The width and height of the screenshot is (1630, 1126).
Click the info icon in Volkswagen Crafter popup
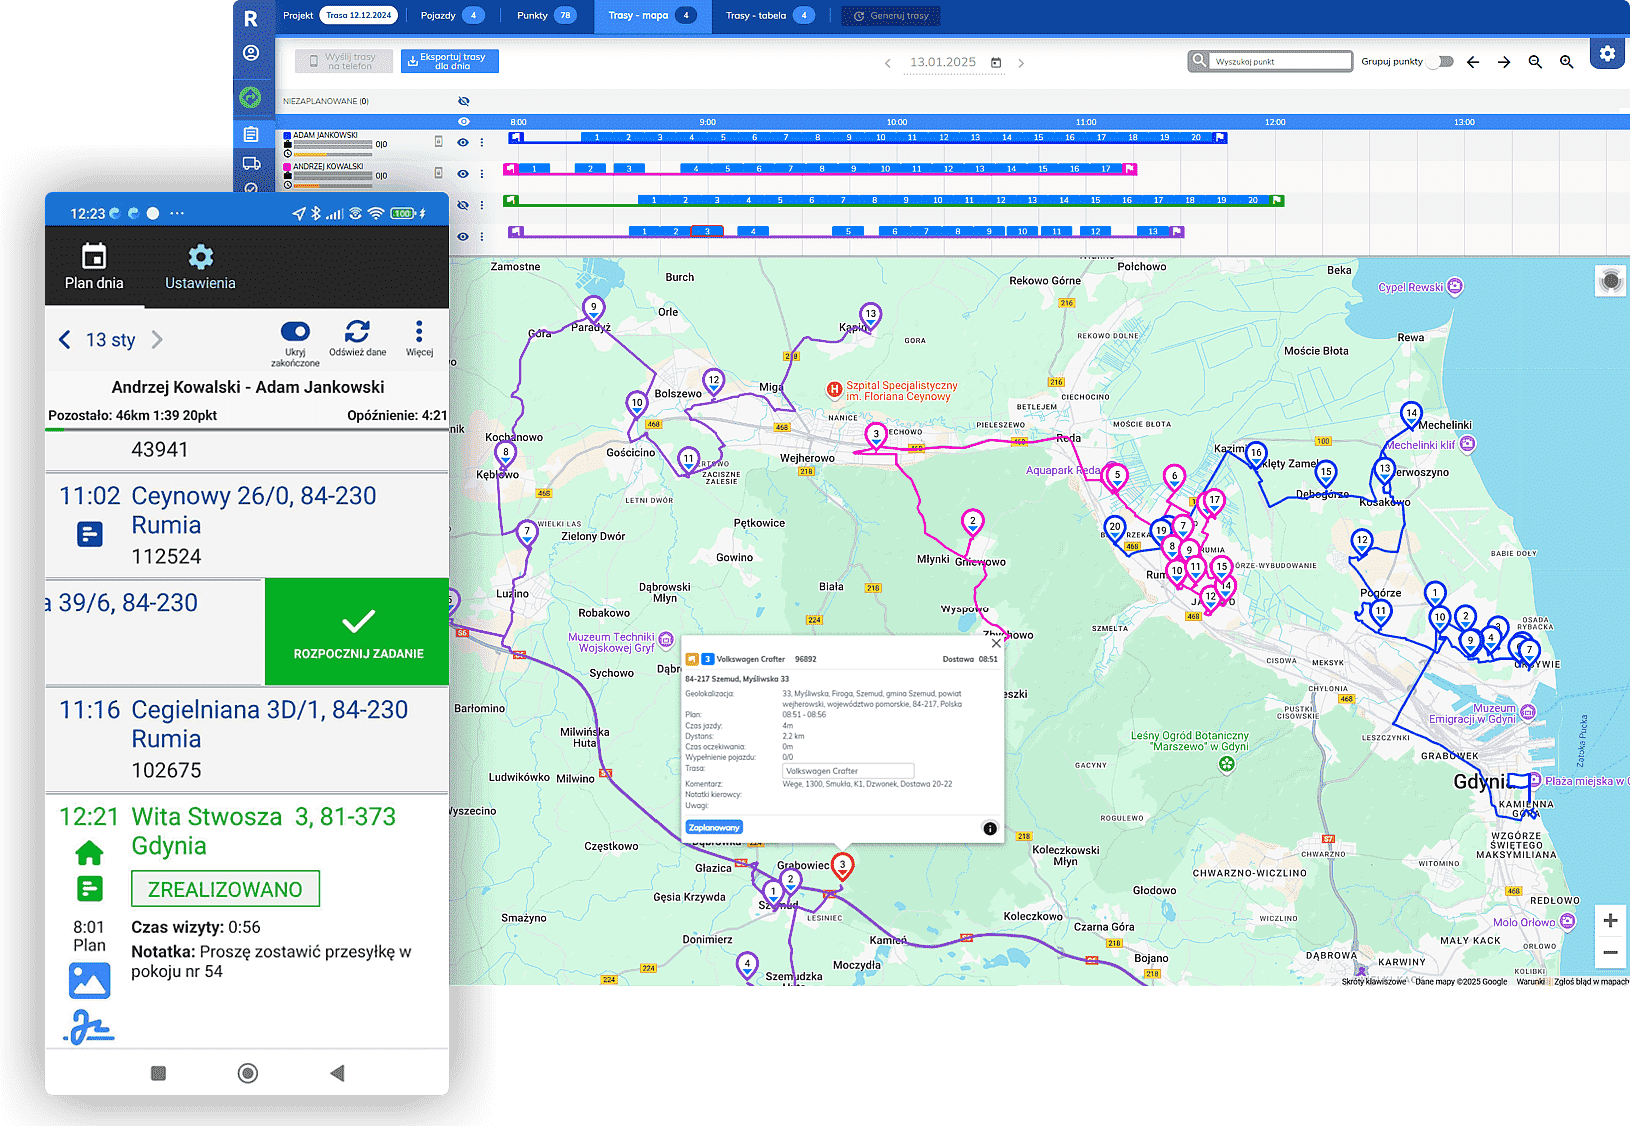tap(989, 828)
